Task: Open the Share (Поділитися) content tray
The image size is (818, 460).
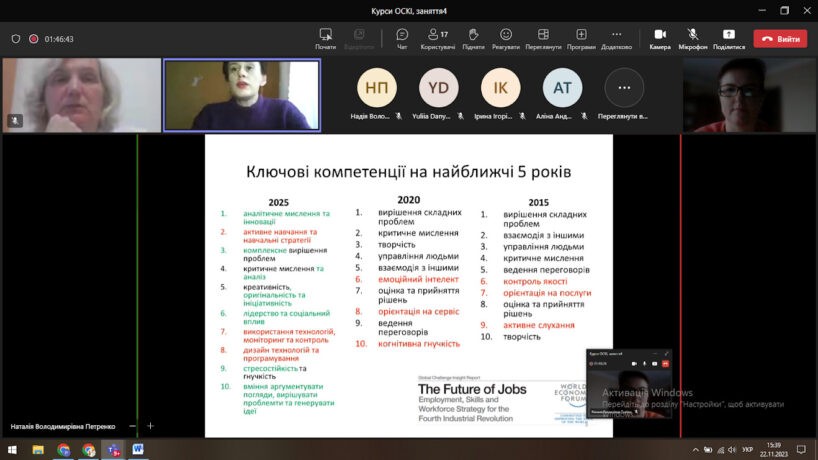Action: pyautogui.click(x=729, y=38)
